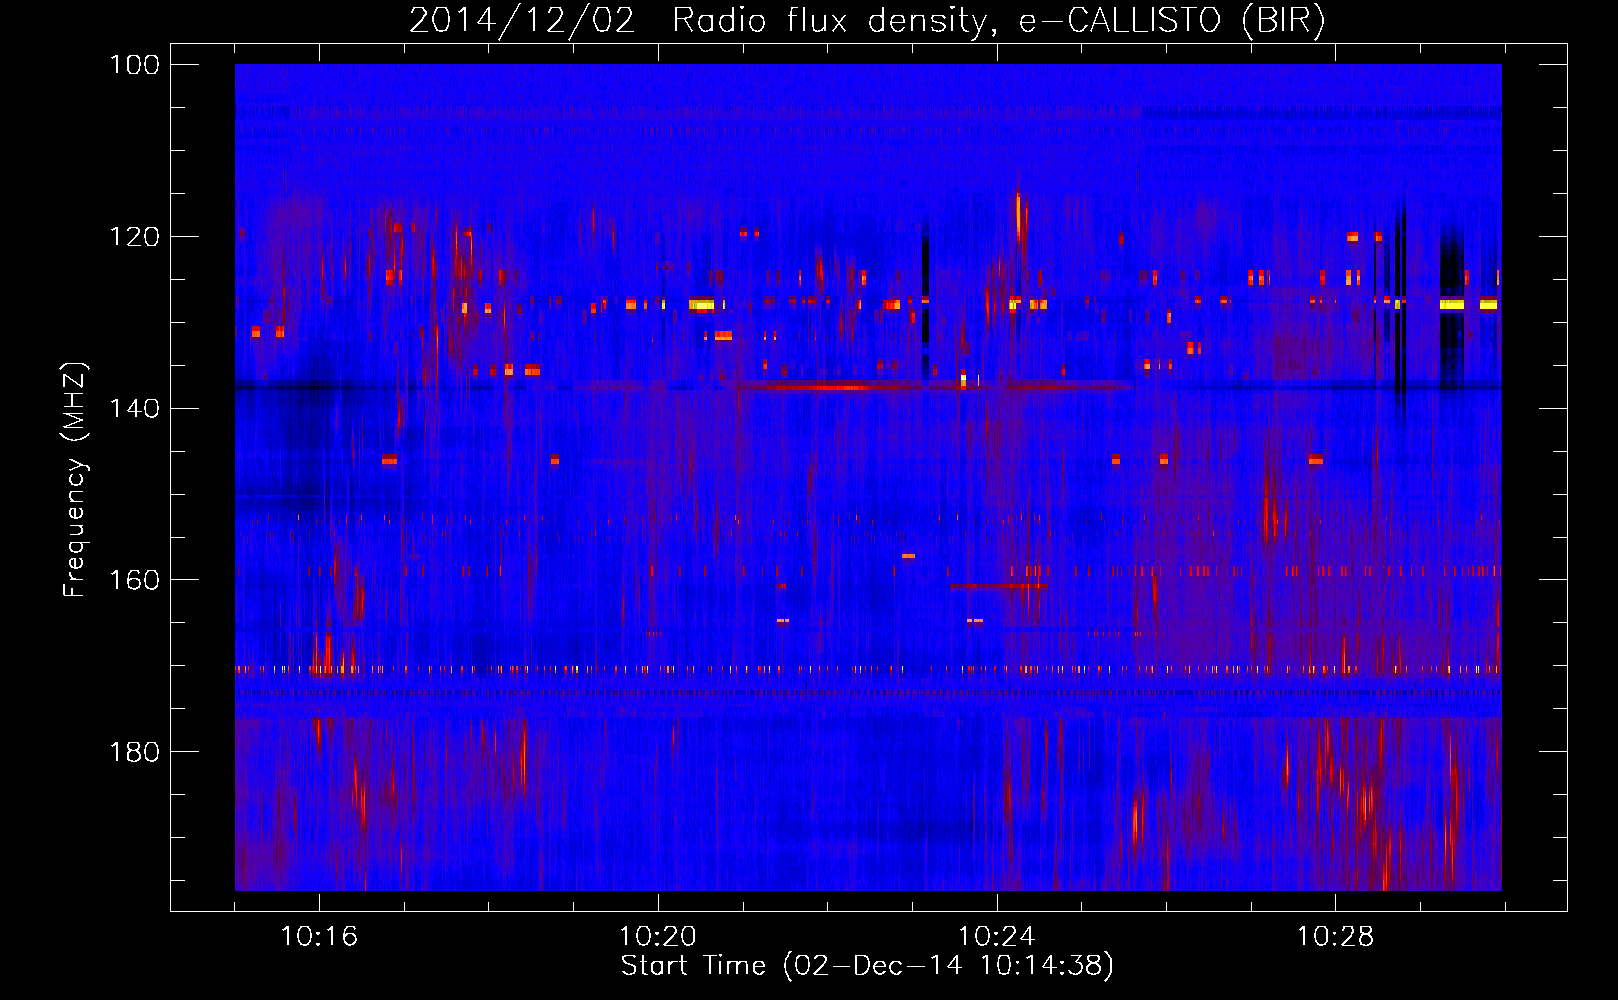Click the 10:28 time tick label
Viewport: 1618px width, 1000px height.
pos(1336,937)
